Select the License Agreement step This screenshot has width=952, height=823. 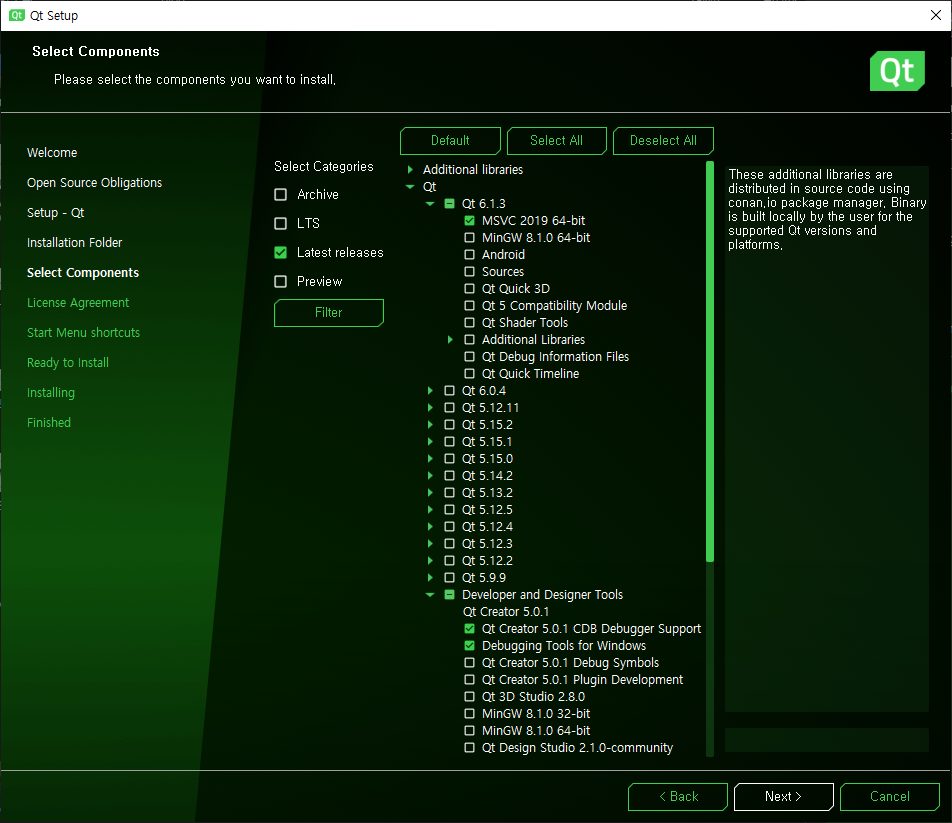[78, 302]
